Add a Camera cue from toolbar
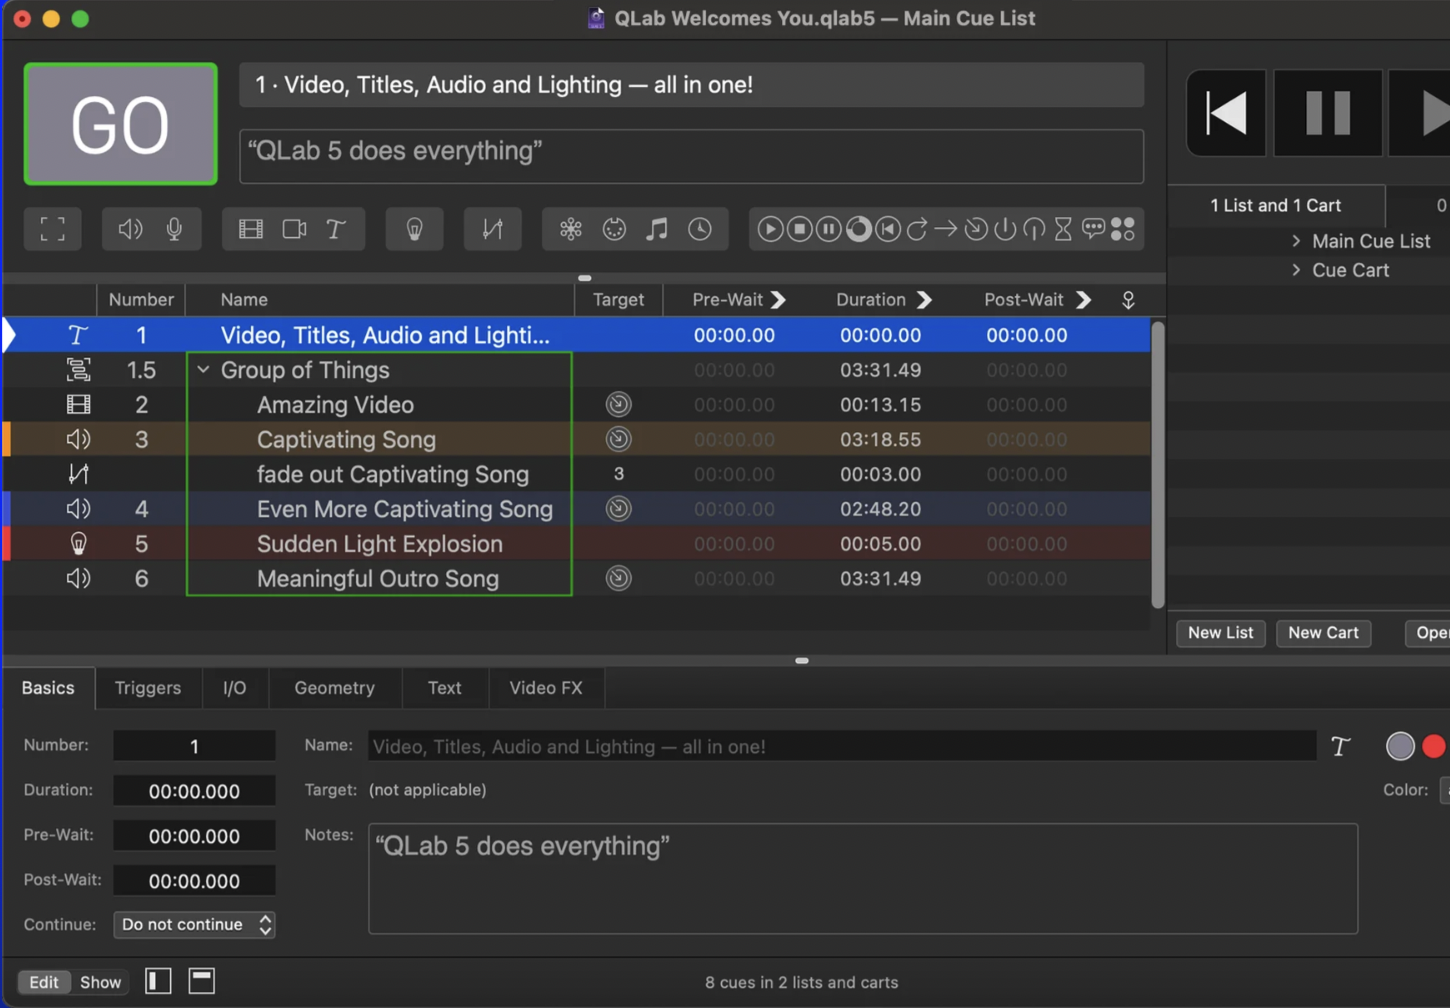1450x1008 pixels. tap(294, 229)
